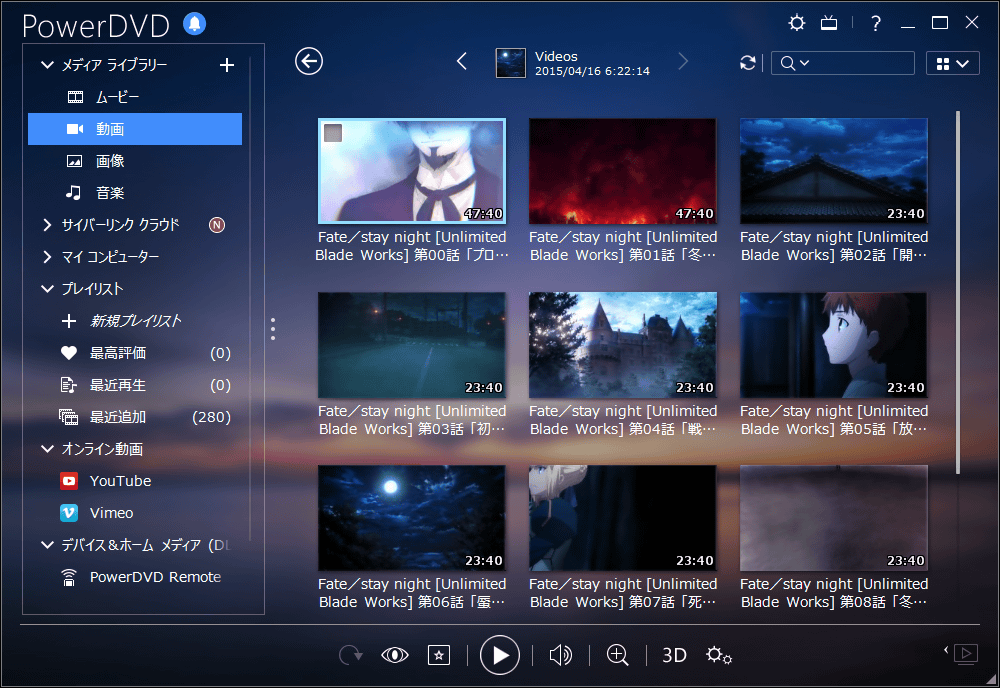The image size is (1000, 688).
Task: Go to previous folder with left chevron
Action: (462, 61)
